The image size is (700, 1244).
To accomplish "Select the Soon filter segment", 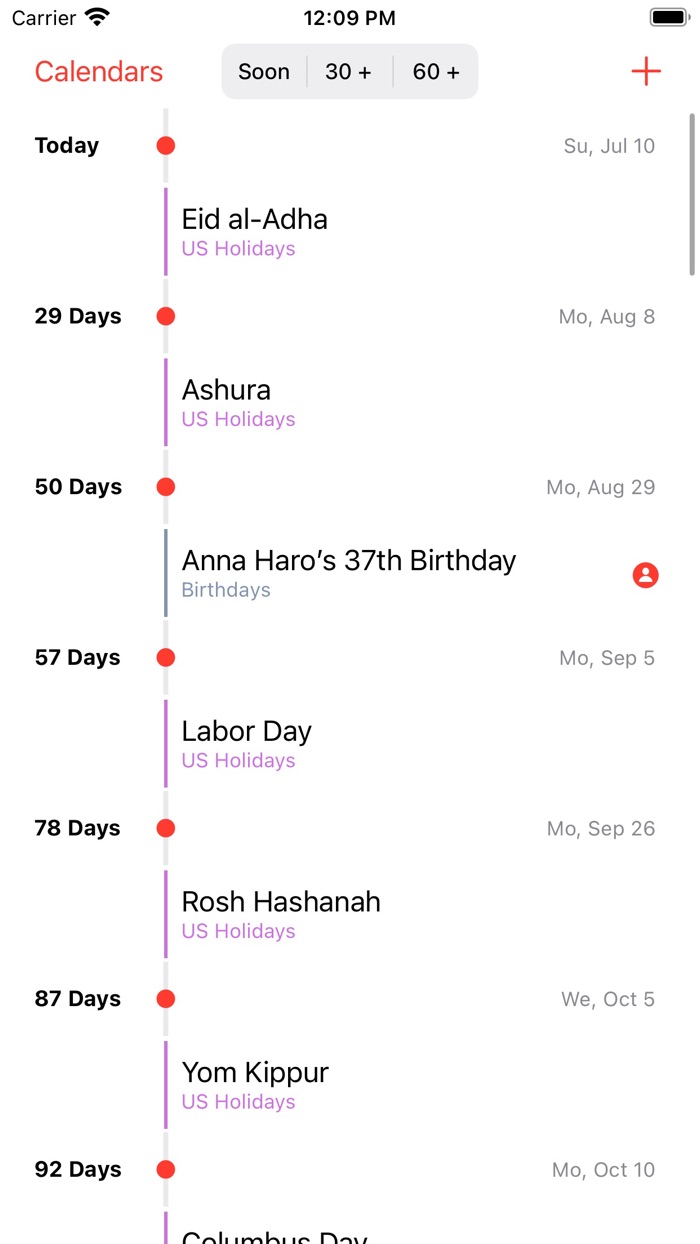I will [263, 71].
